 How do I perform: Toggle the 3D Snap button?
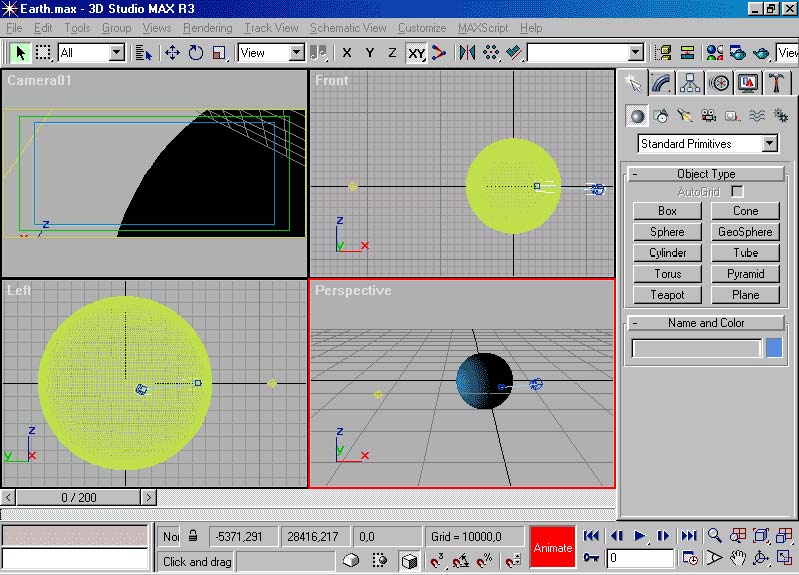(436, 561)
